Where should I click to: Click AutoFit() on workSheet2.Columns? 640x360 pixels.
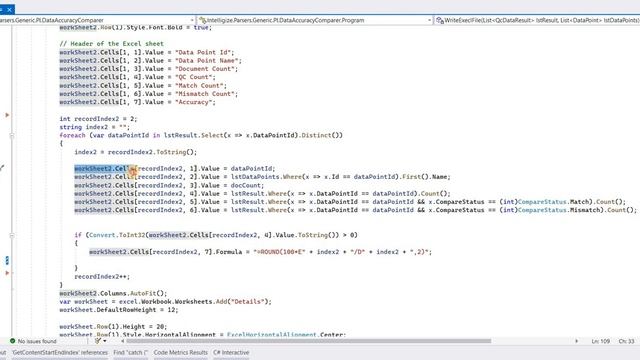point(147,293)
